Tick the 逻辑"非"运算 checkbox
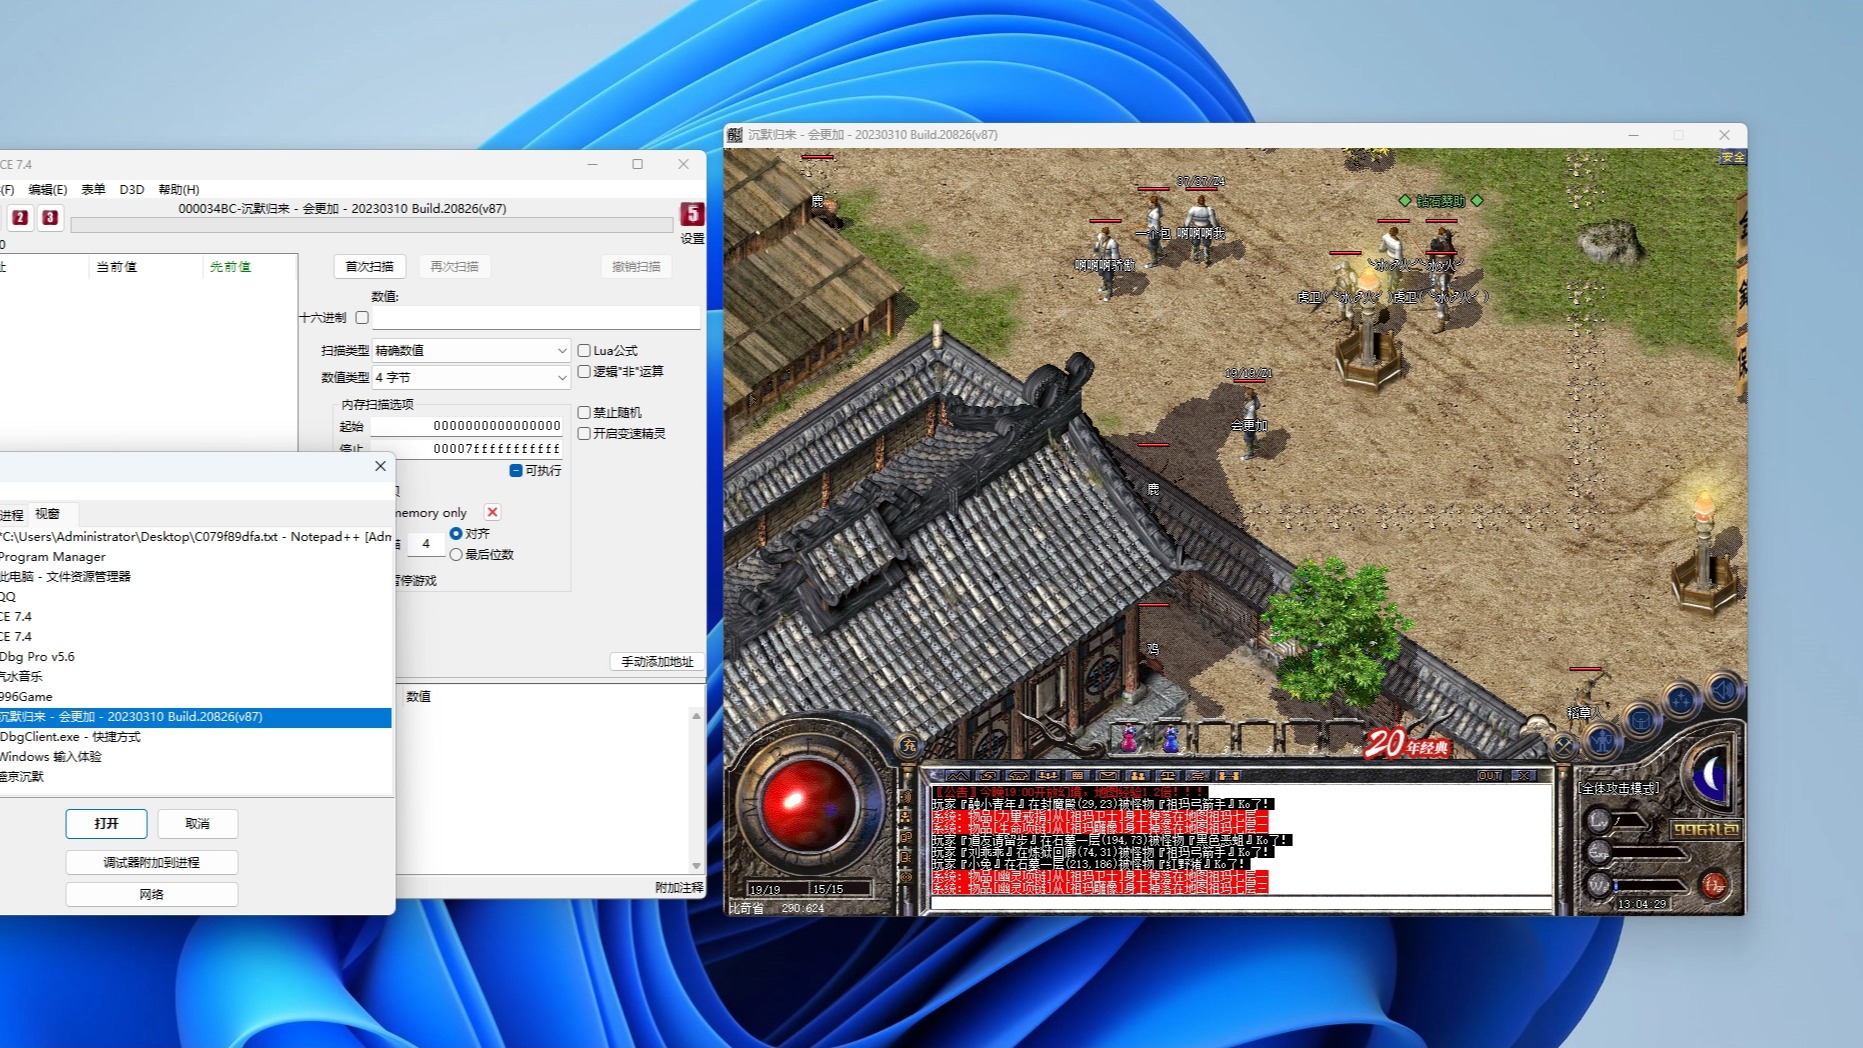Screen dimensions: 1863x1048 [584, 371]
